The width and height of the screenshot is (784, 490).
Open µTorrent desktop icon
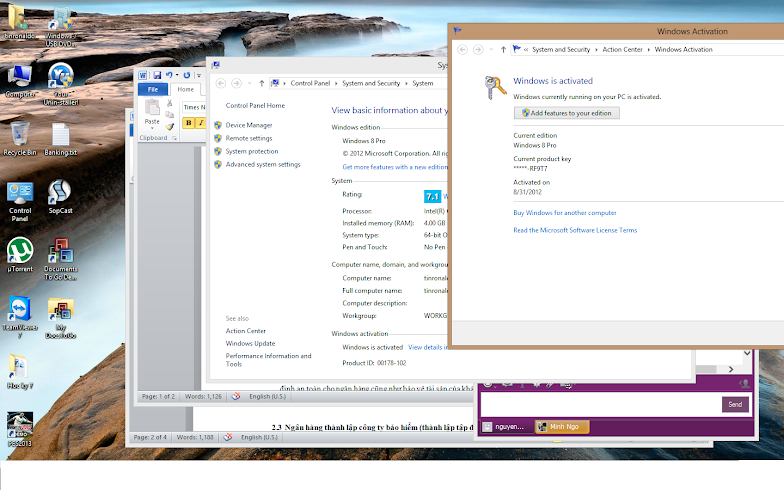click(20, 255)
